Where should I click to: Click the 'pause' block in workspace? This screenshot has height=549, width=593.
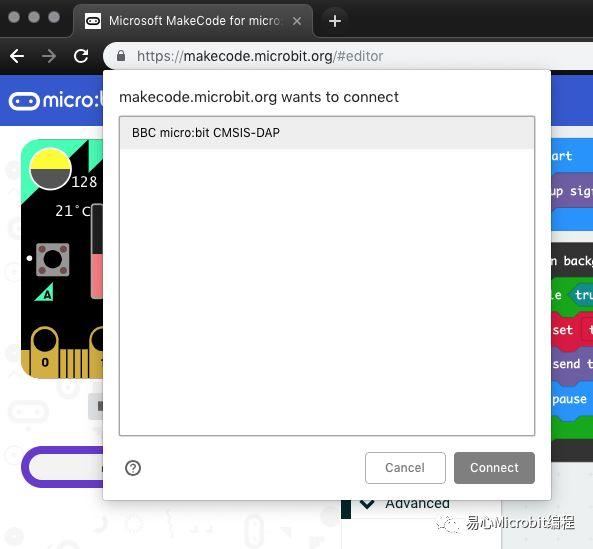click(571, 399)
